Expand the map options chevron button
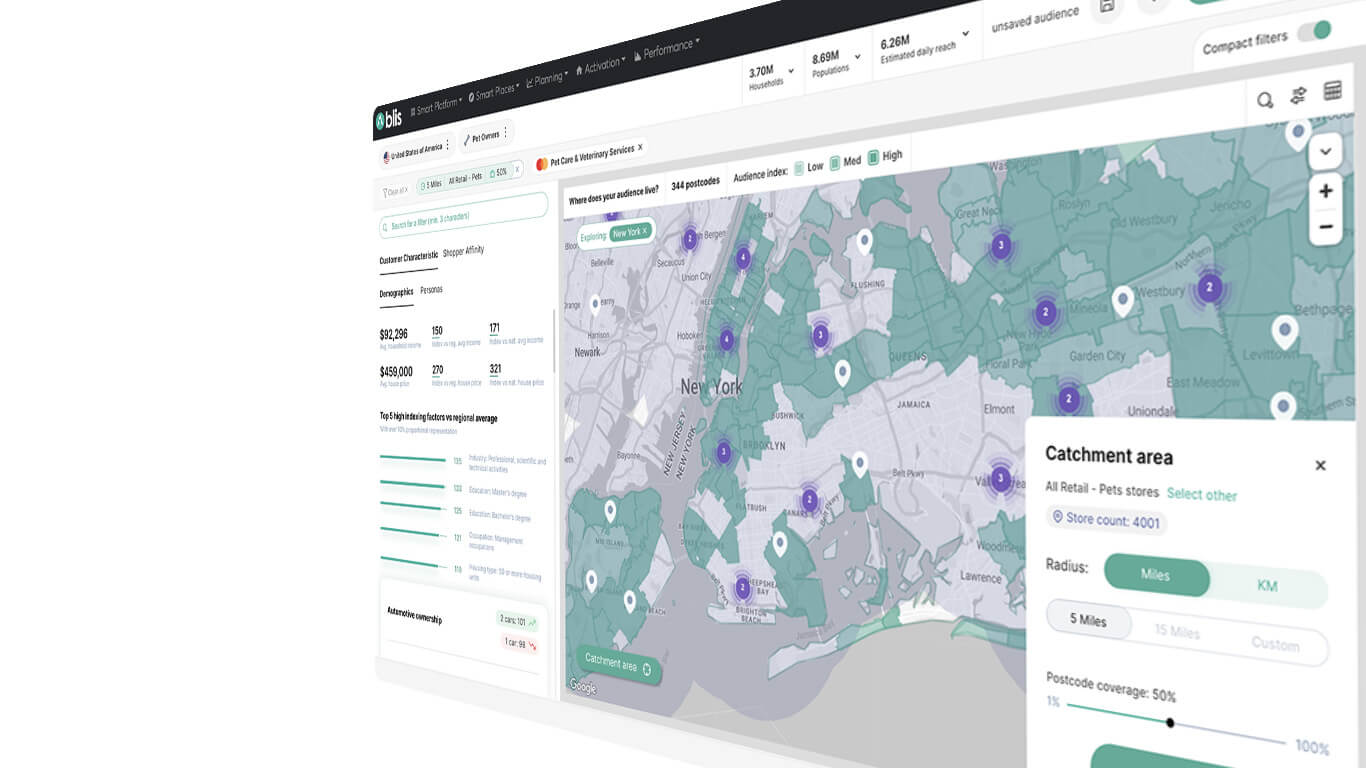This screenshot has height=768, width=1366. 1325,152
